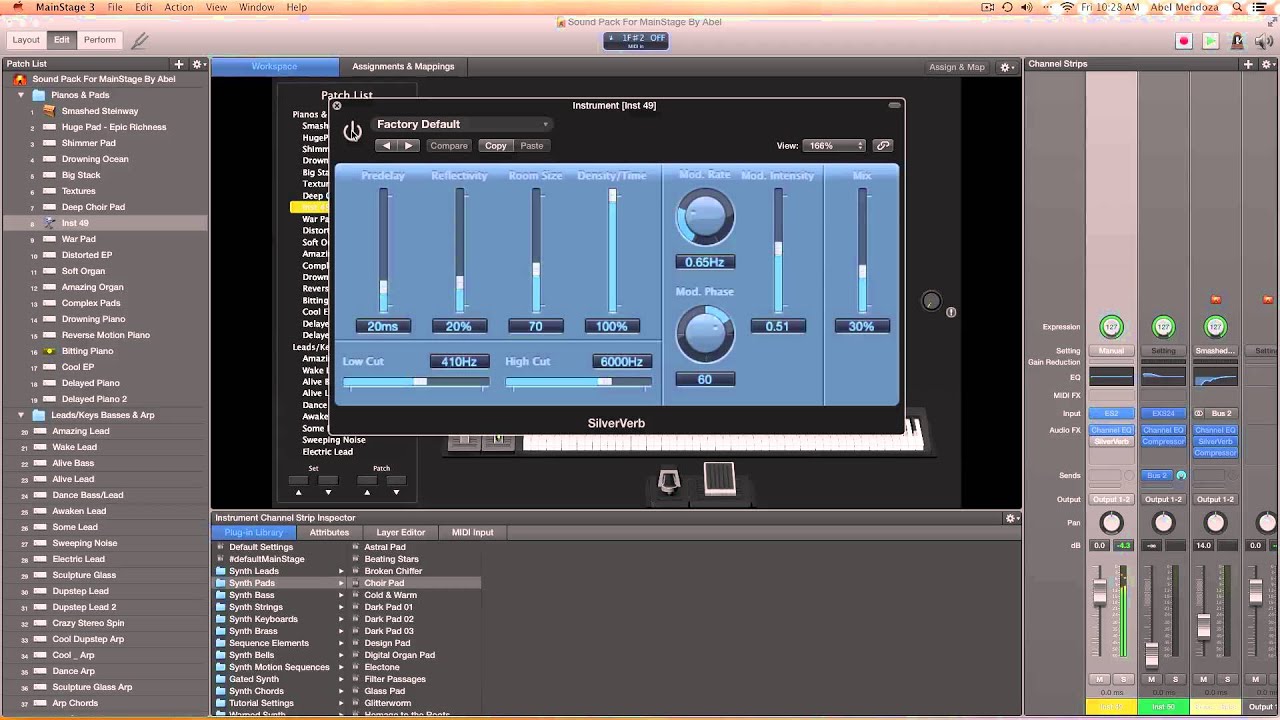The height and width of the screenshot is (720, 1280).
Task: Toggle the SilverVerb plug-in power button
Action: pos(352,131)
